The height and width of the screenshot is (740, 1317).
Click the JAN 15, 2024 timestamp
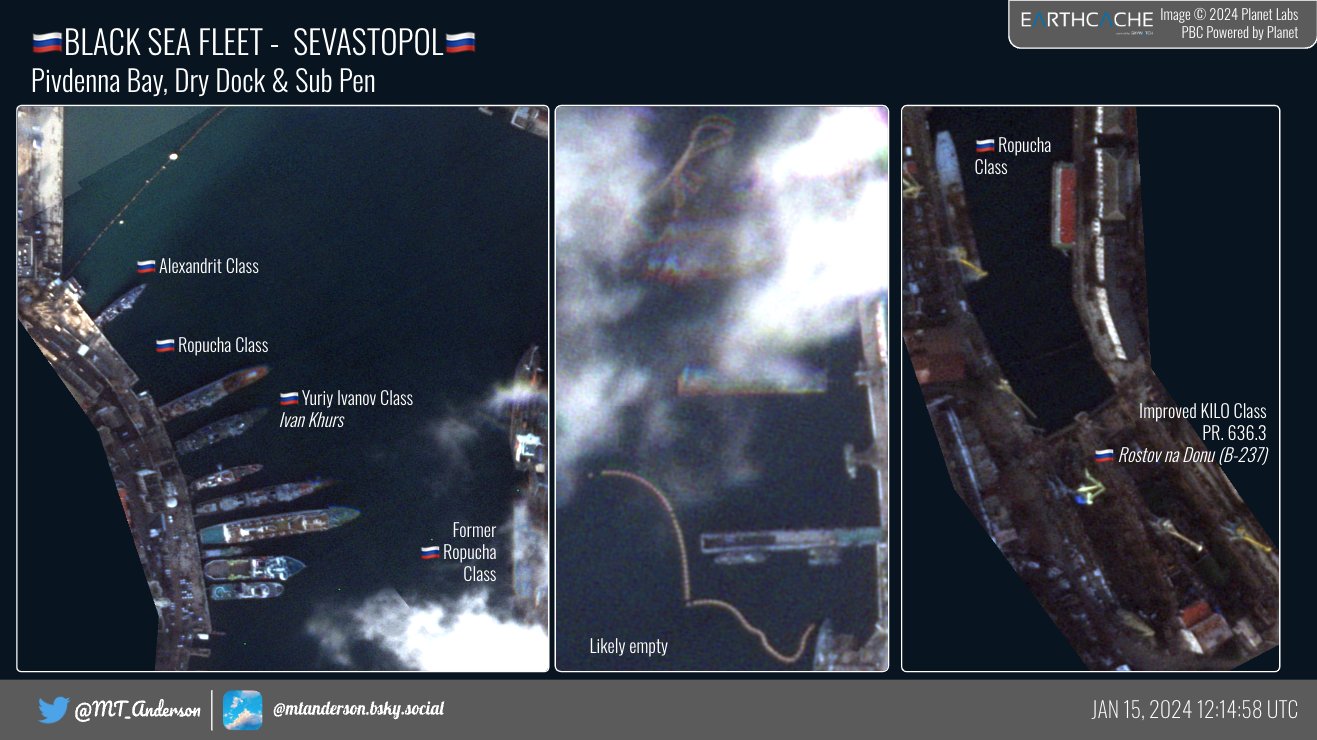coord(1194,710)
